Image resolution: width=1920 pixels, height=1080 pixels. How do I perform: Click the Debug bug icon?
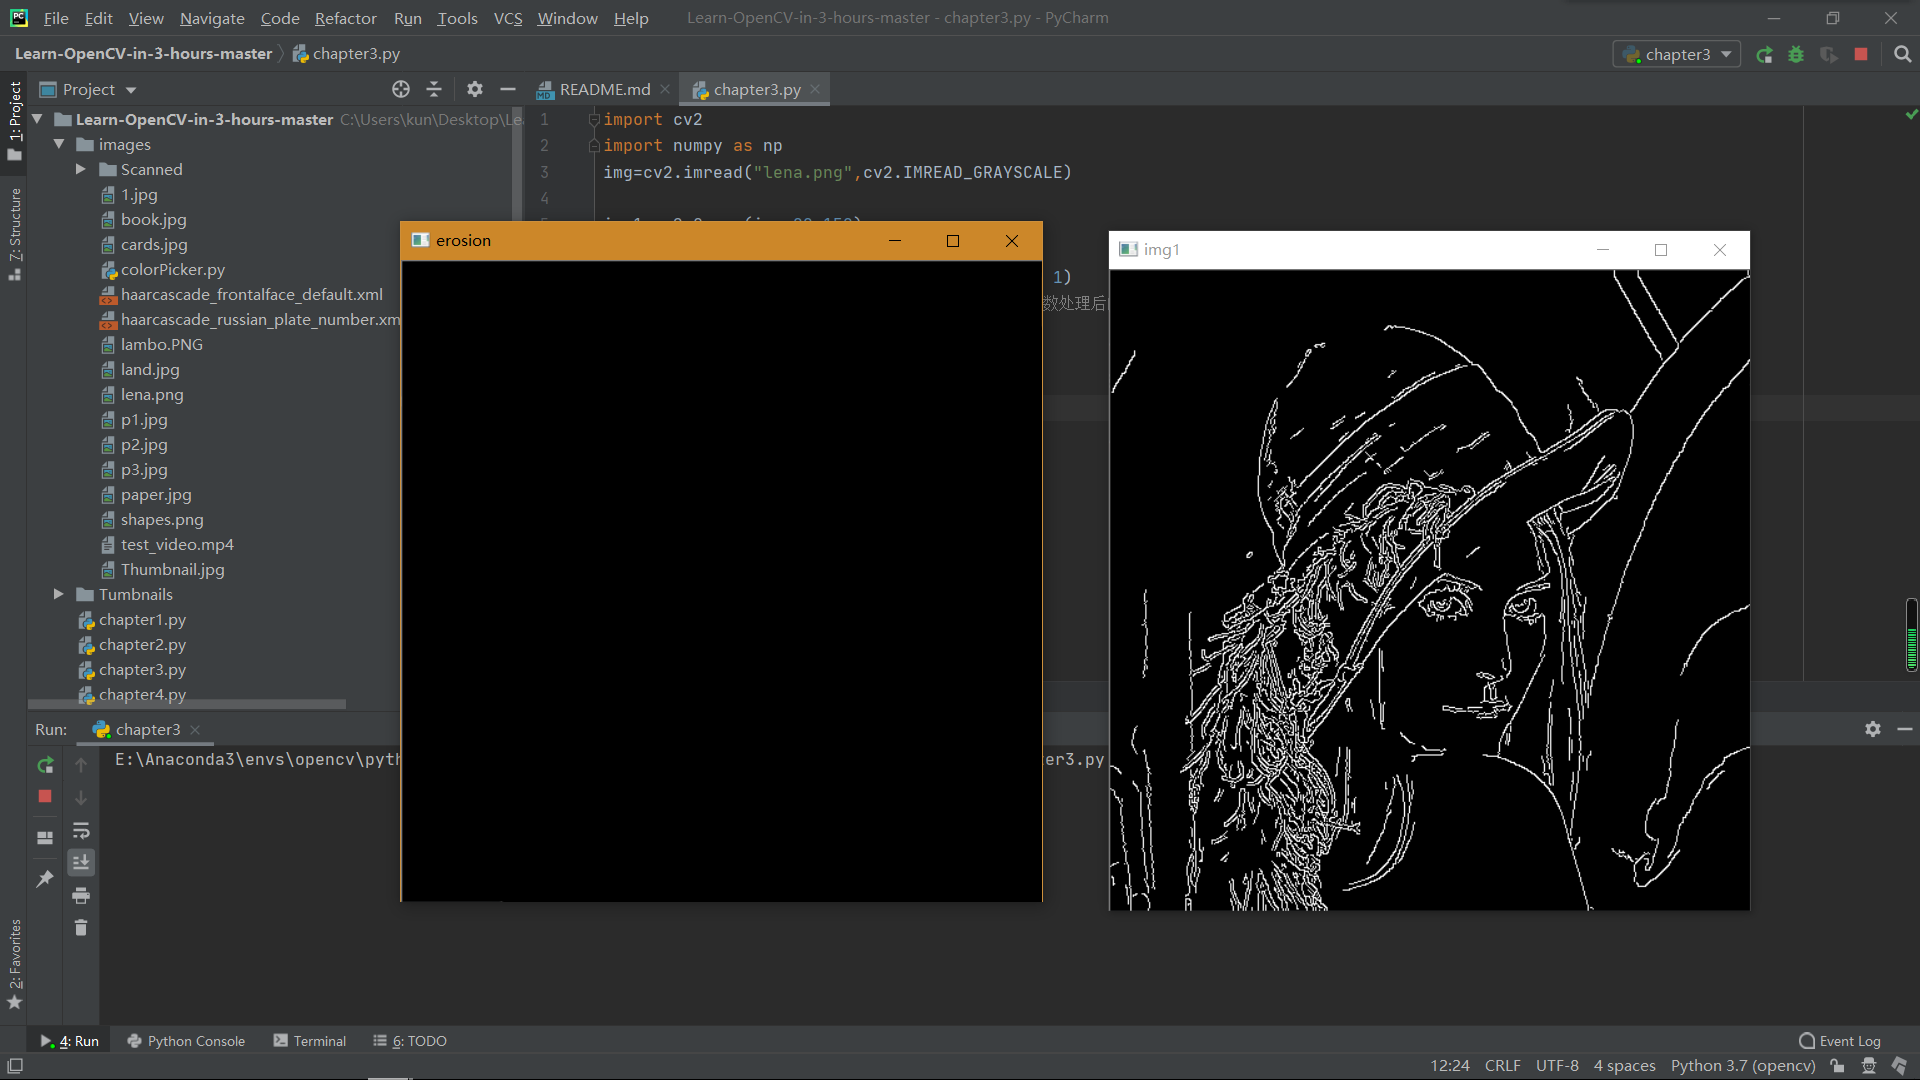click(1796, 55)
